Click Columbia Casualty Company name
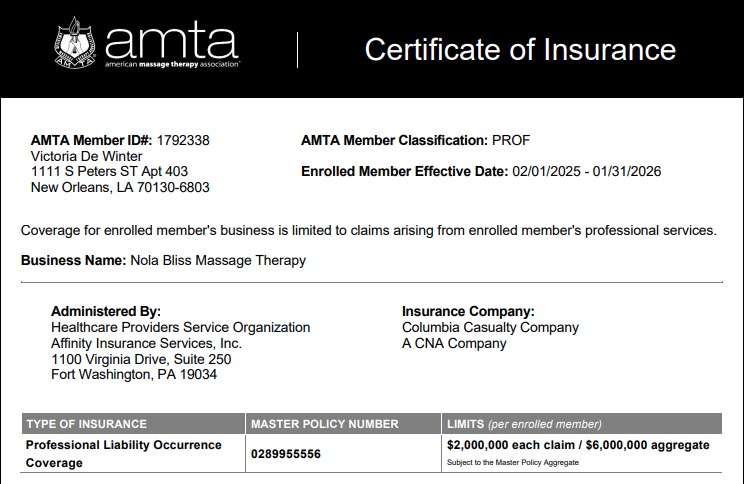The image size is (744, 484). pos(490,327)
